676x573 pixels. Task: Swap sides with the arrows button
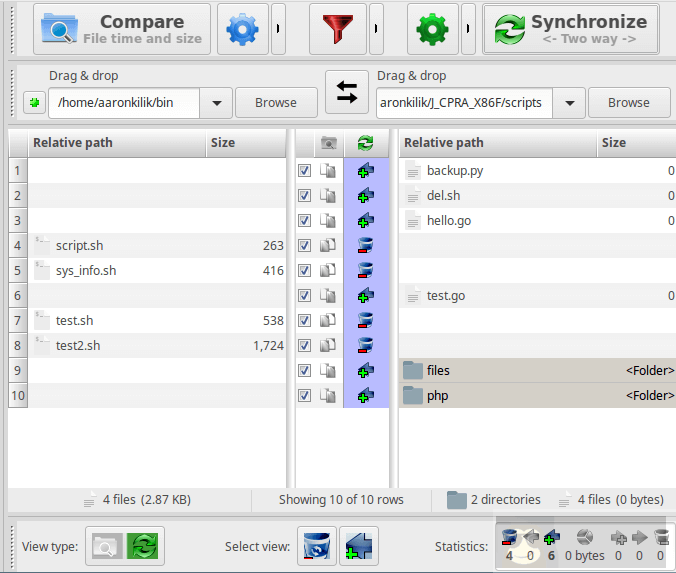tap(347, 92)
